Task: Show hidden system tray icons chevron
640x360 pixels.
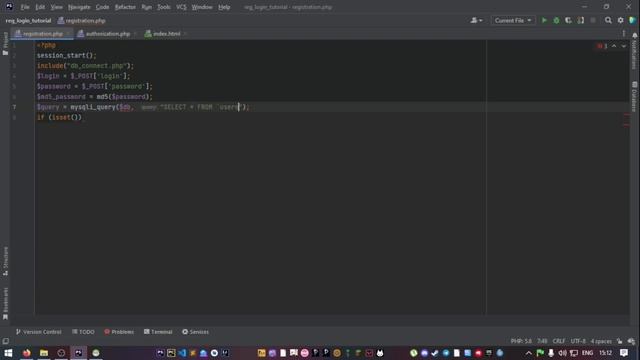Action: [529, 353]
